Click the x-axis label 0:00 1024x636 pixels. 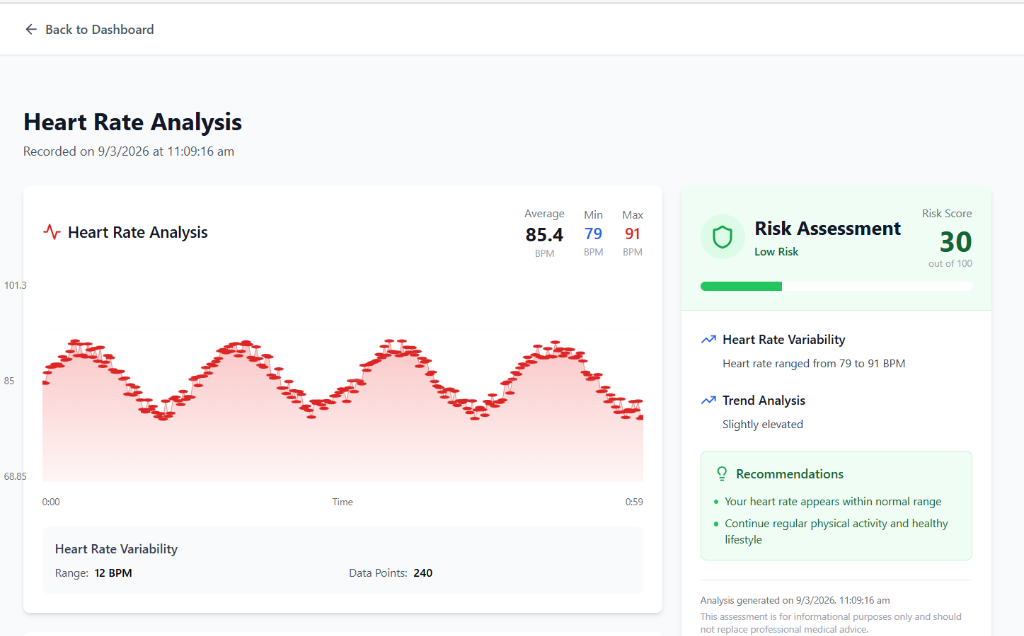[51, 501]
